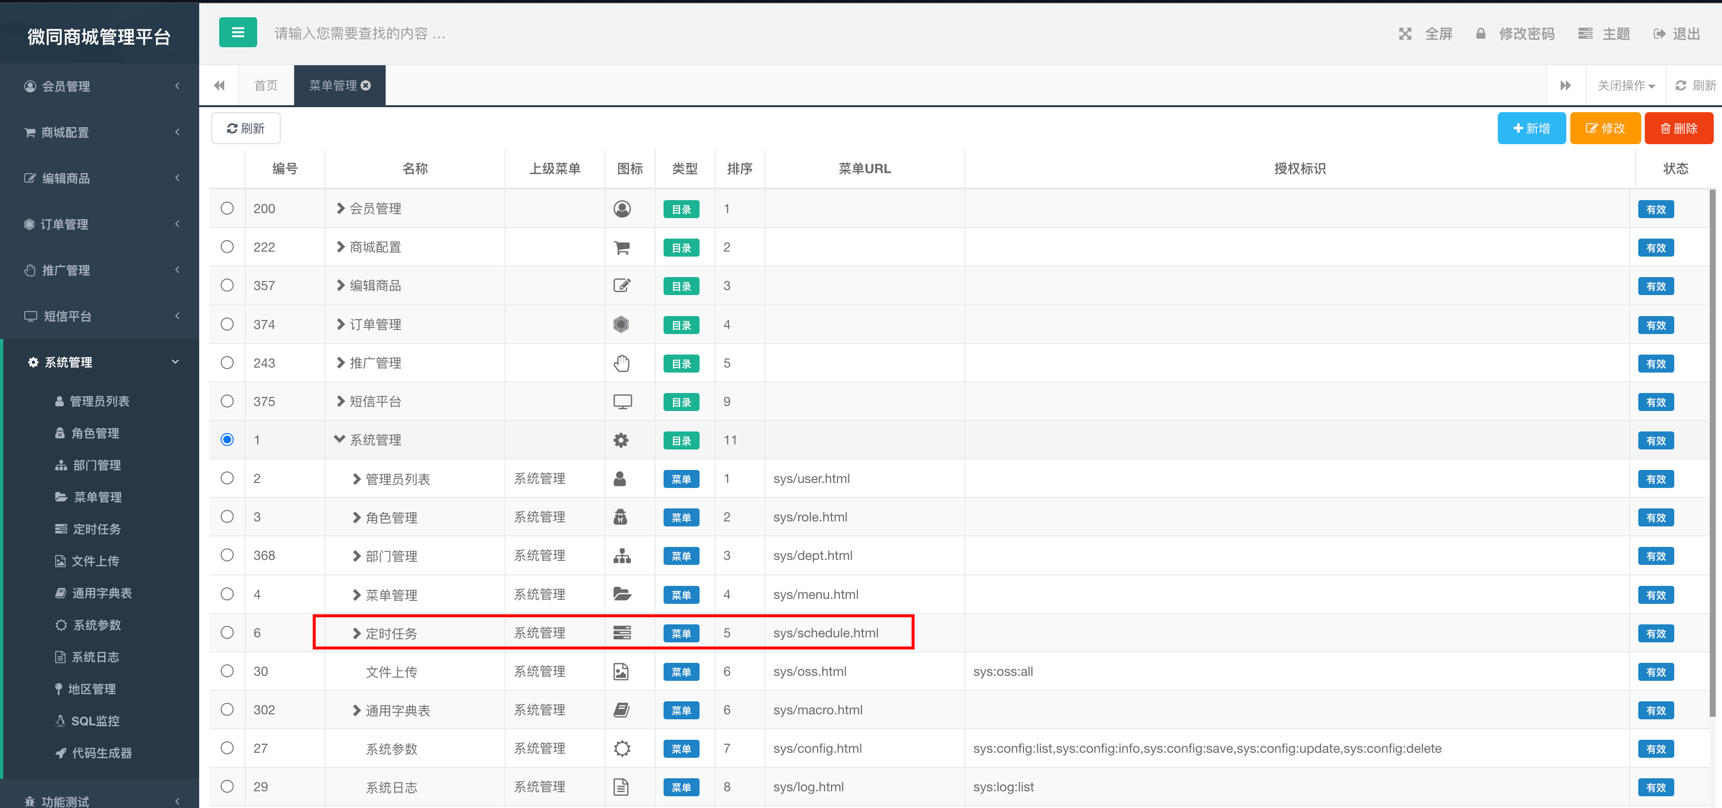The width and height of the screenshot is (1722, 808).
Task: Expand 订单管理 in the sidebar
Action: [x=100, y=224]
